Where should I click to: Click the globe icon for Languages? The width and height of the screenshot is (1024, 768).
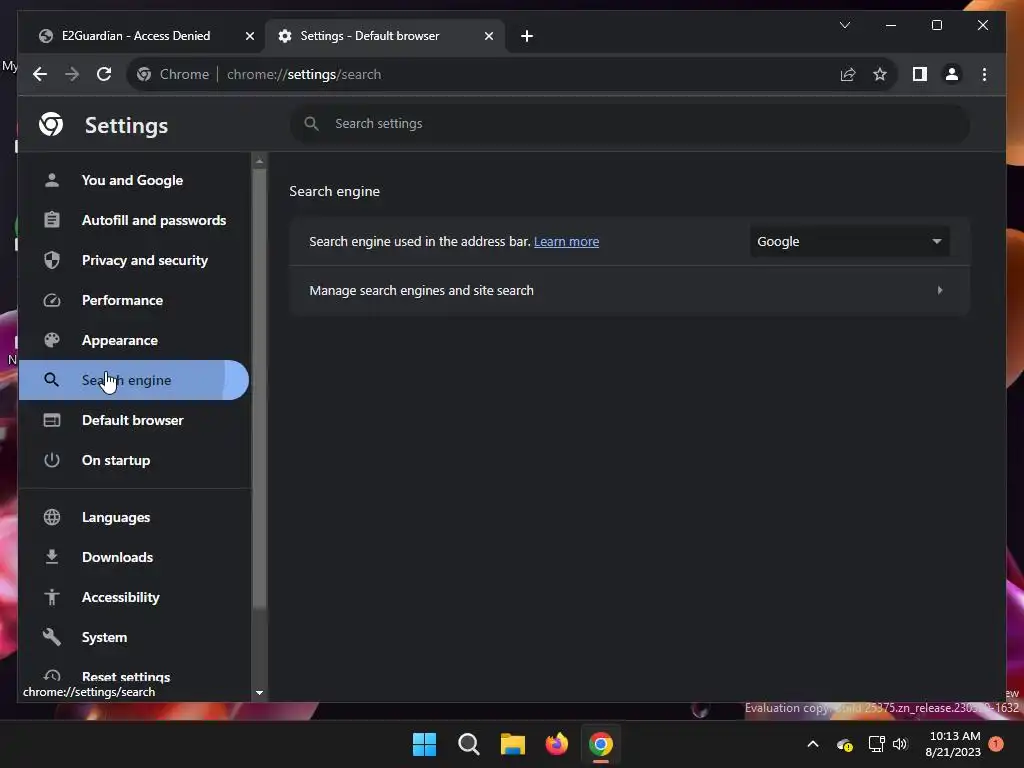pyautogui.click(x=52, y=517)
